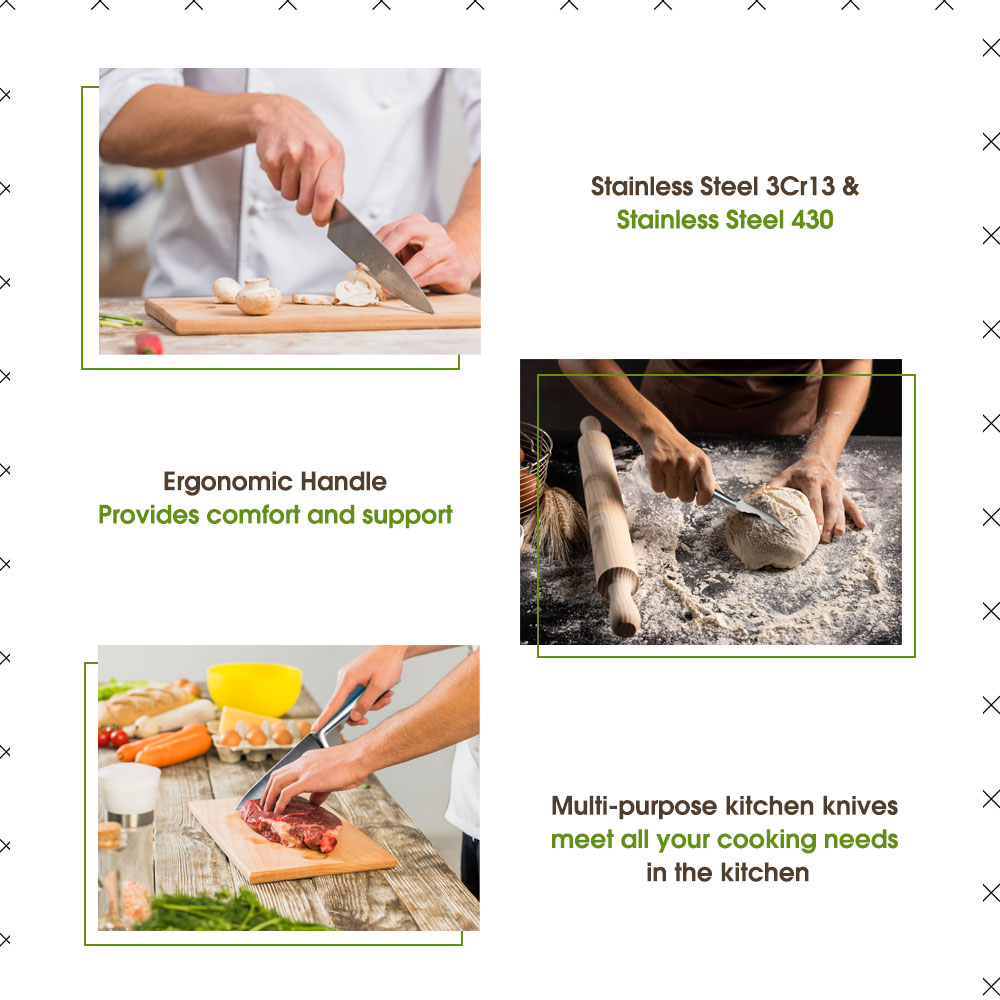Click the green 'Stainless Steel 430' text
The image size is (1000, 1000).
(724, 220)
